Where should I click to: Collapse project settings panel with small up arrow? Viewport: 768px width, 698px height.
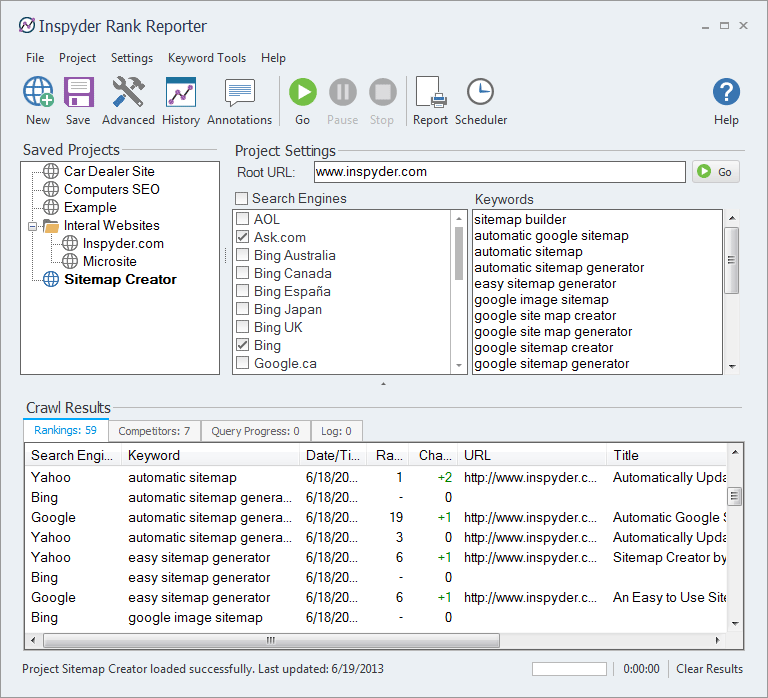coord(384,384)
